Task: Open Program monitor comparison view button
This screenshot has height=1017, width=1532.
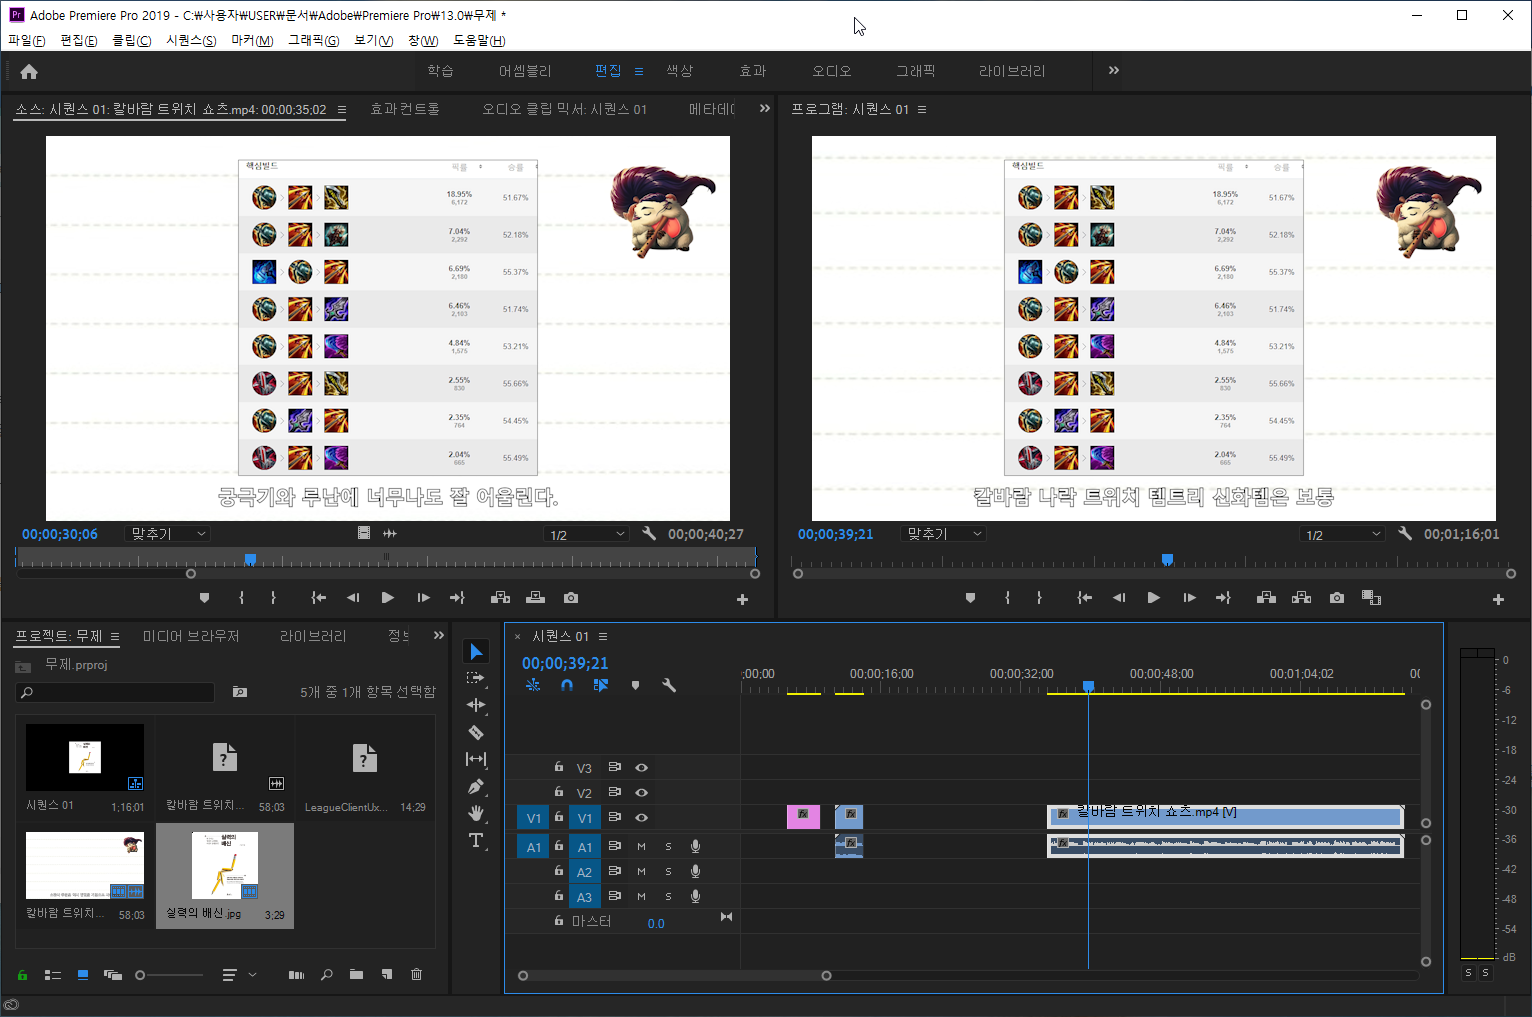Action: click(1372, 598)
